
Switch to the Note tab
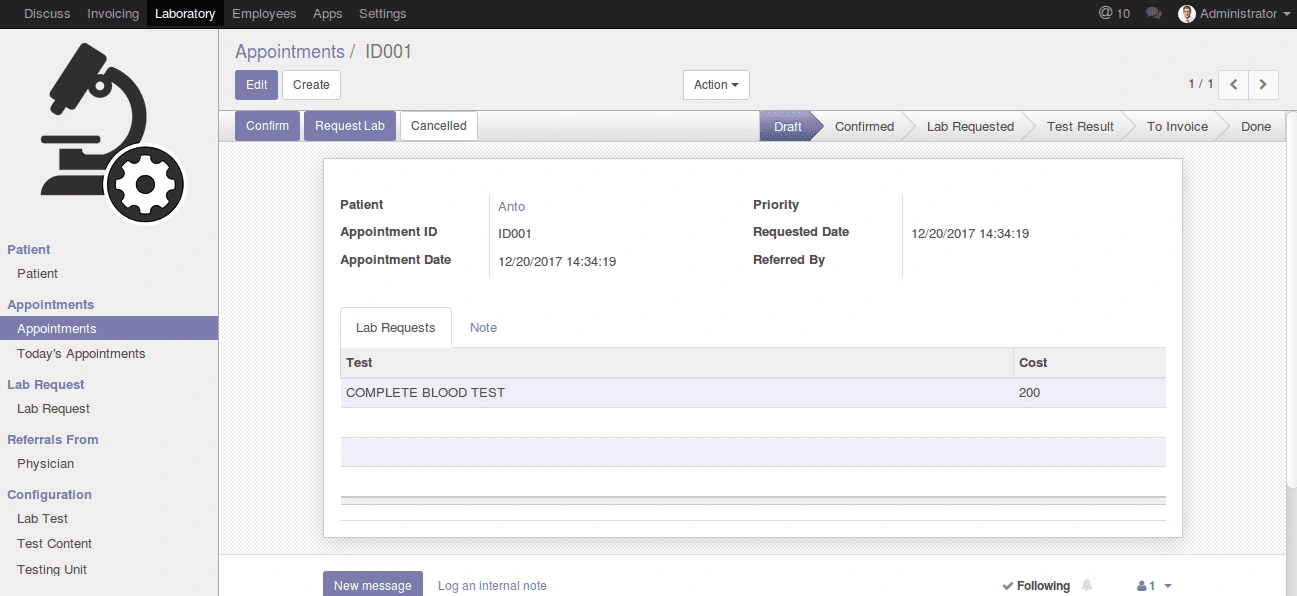pos(483,327)
